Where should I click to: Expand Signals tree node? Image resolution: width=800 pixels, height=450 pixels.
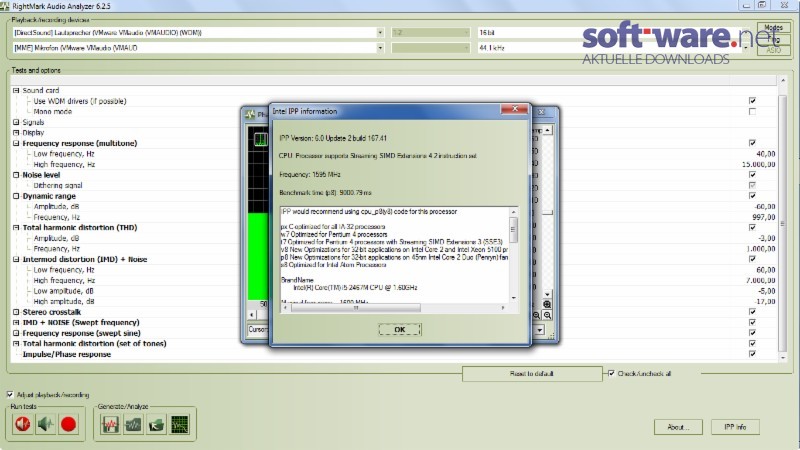pos(16,122)
